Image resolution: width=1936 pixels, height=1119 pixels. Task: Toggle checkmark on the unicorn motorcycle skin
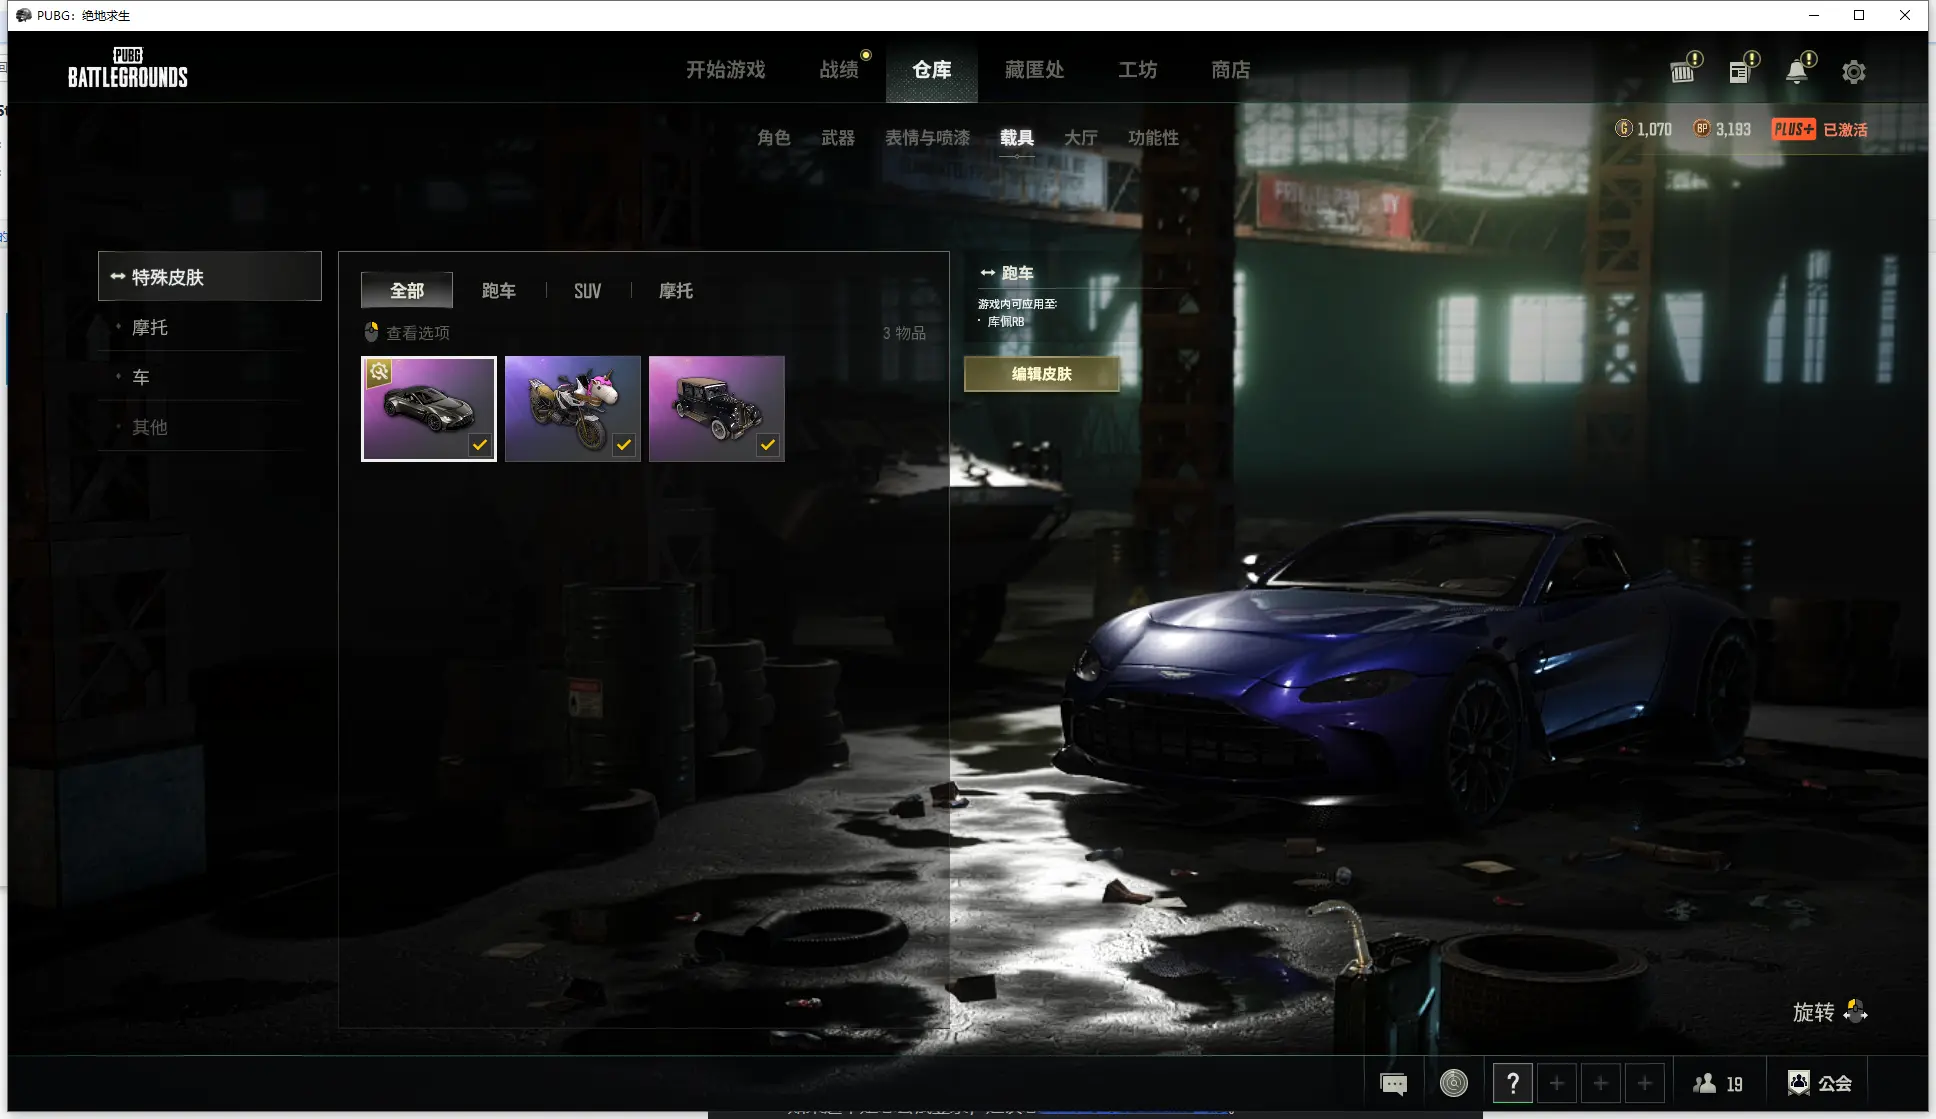tap(624, 445)
